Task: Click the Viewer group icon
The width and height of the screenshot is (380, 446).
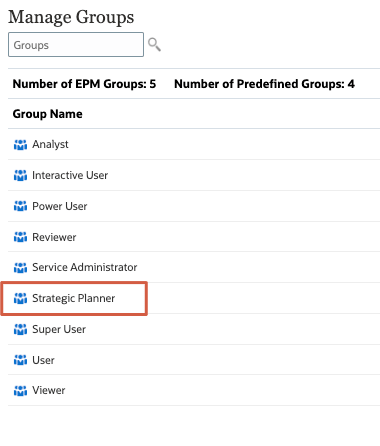Action: [x=20, y=390]
